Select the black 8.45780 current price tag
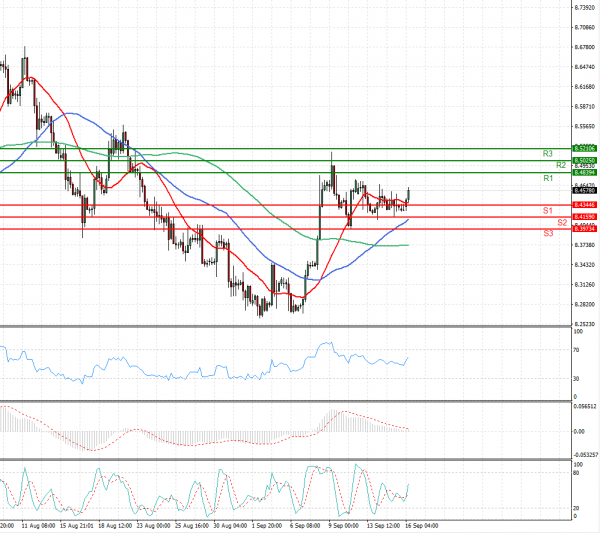The height and width of the screenshot is (533, 600). click(x=585, y=190)
